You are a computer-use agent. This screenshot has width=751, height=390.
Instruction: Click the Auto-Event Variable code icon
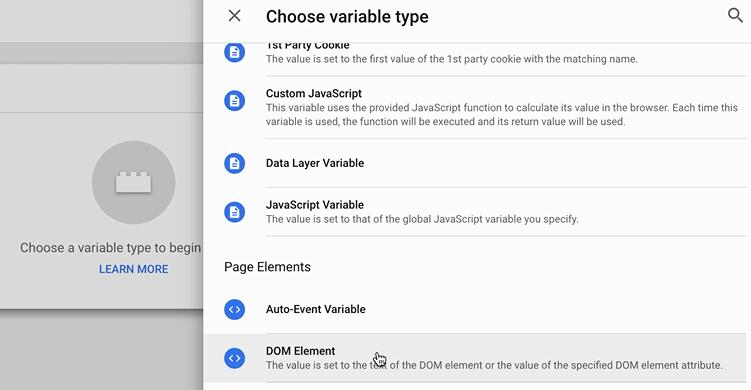pyautogui.click(x=234, y=310)
